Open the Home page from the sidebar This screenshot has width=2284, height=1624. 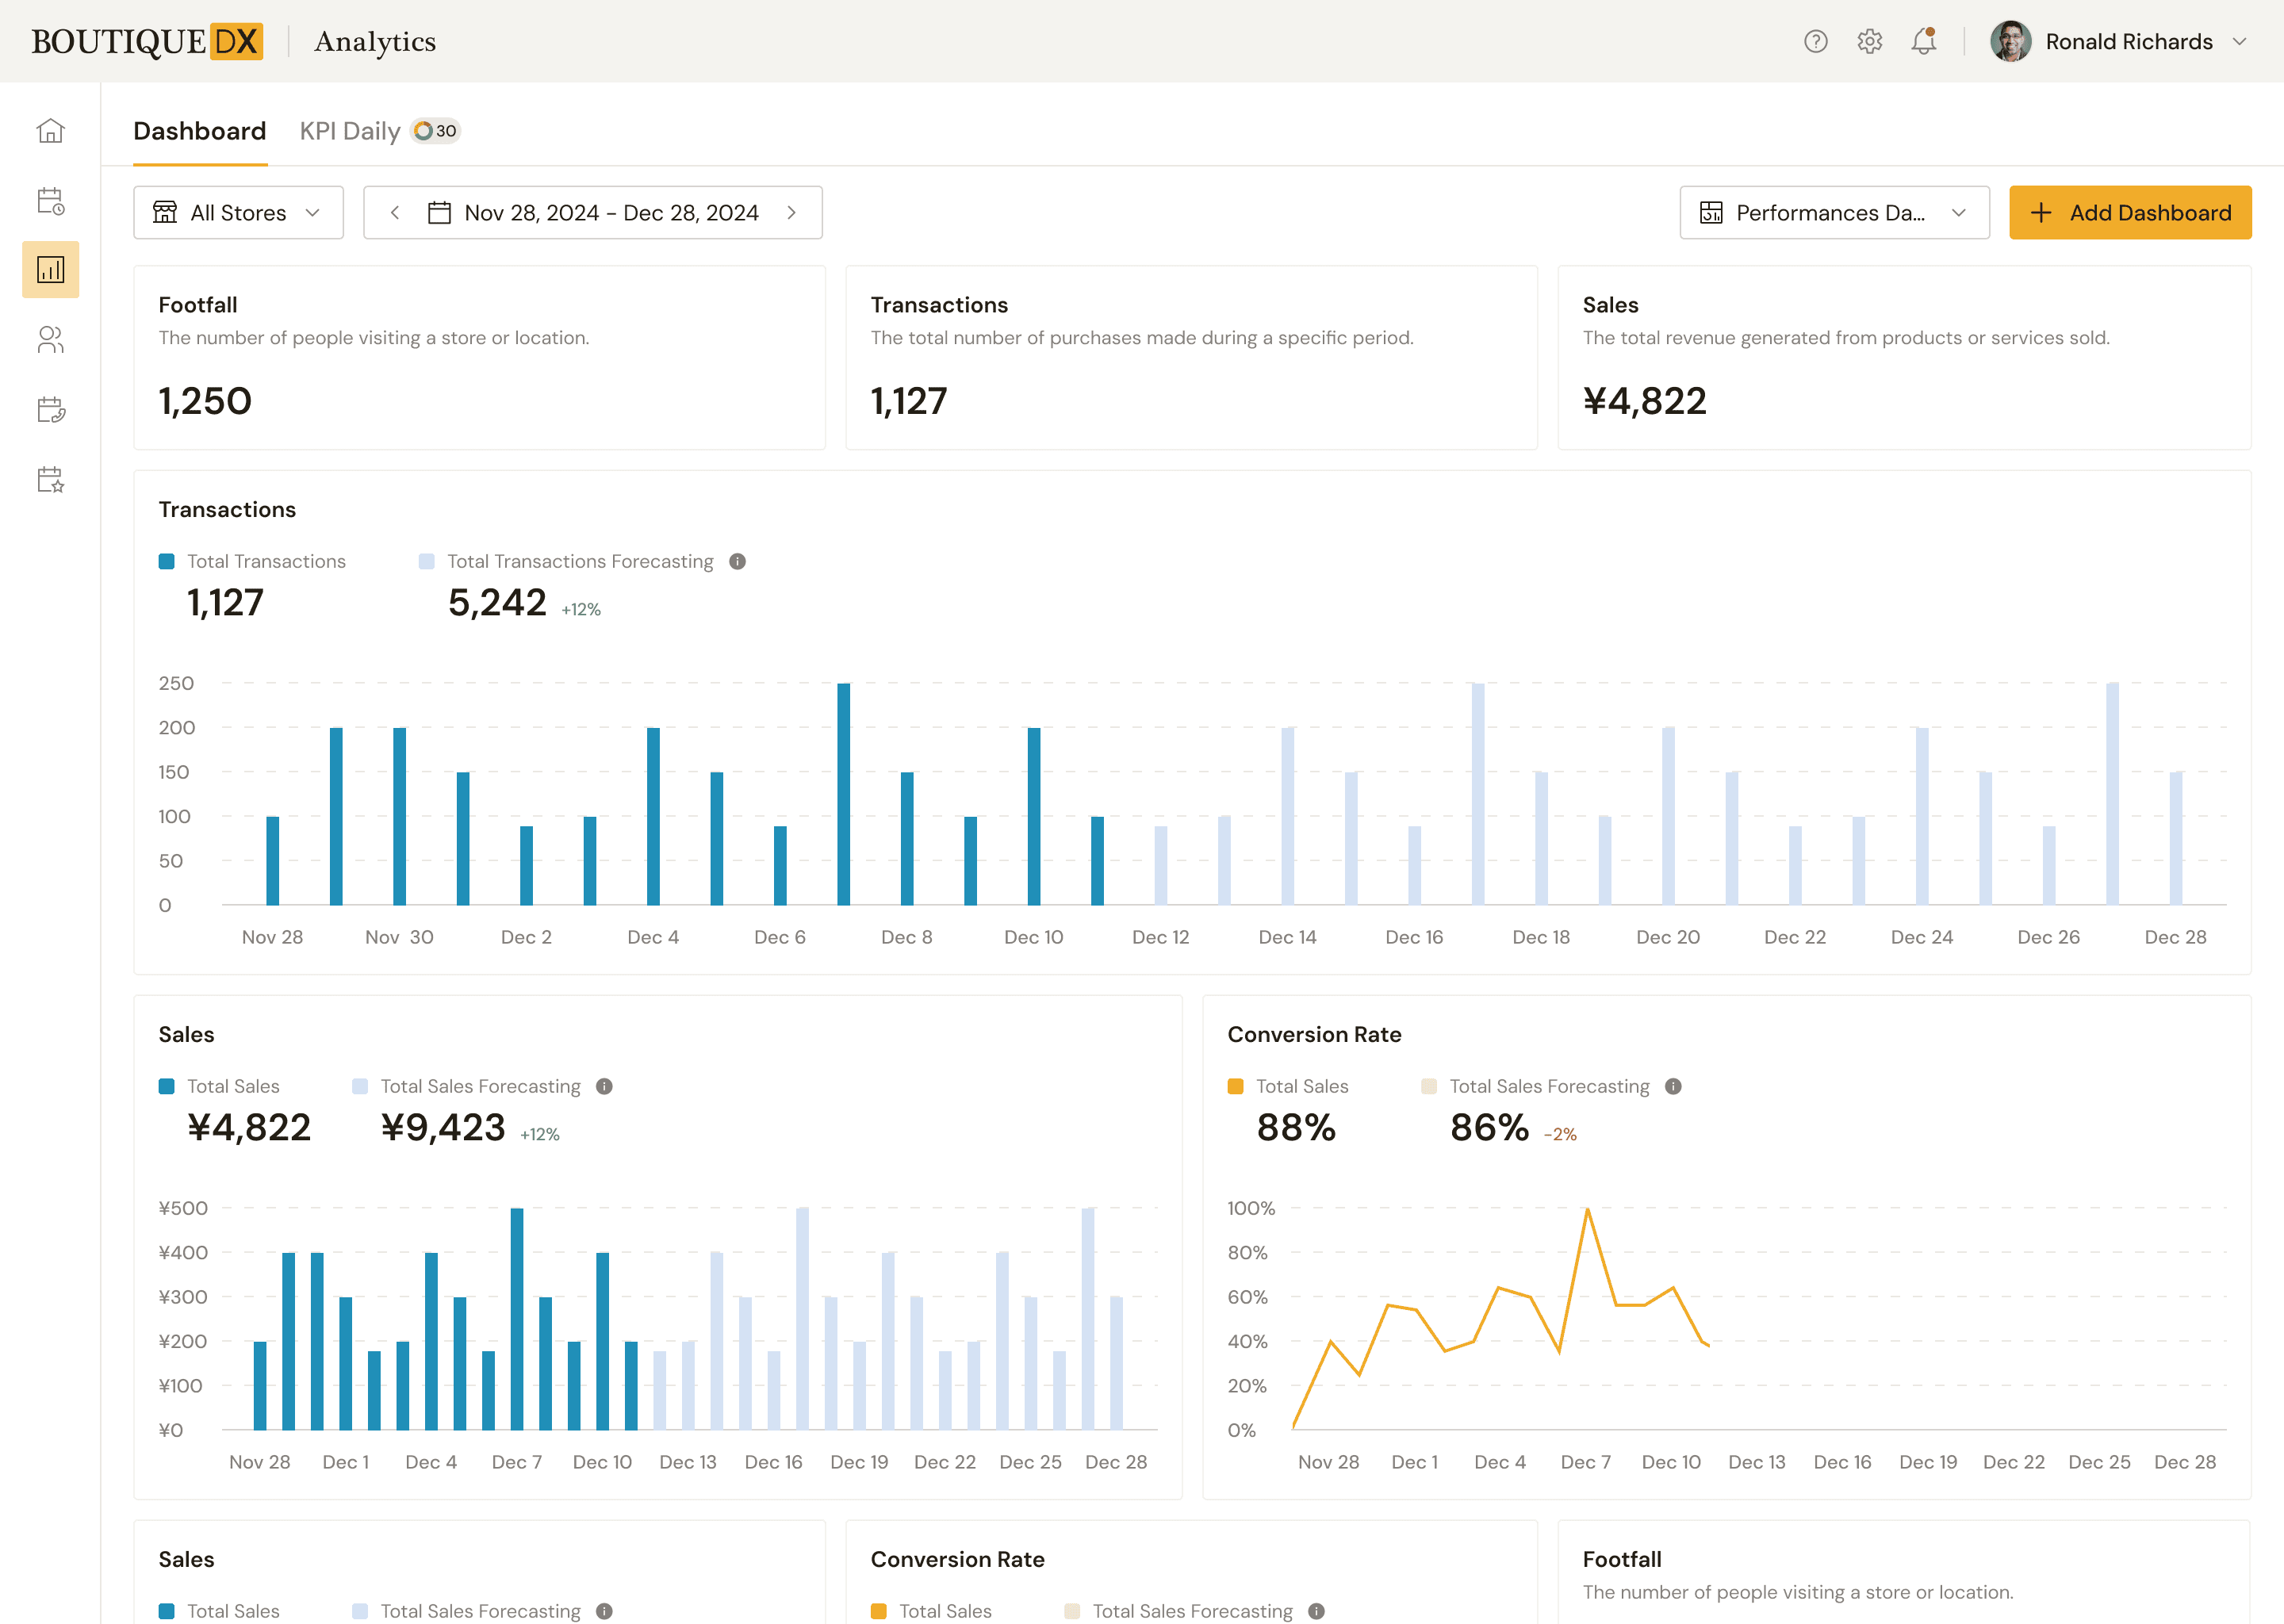[x=50, y=130]
